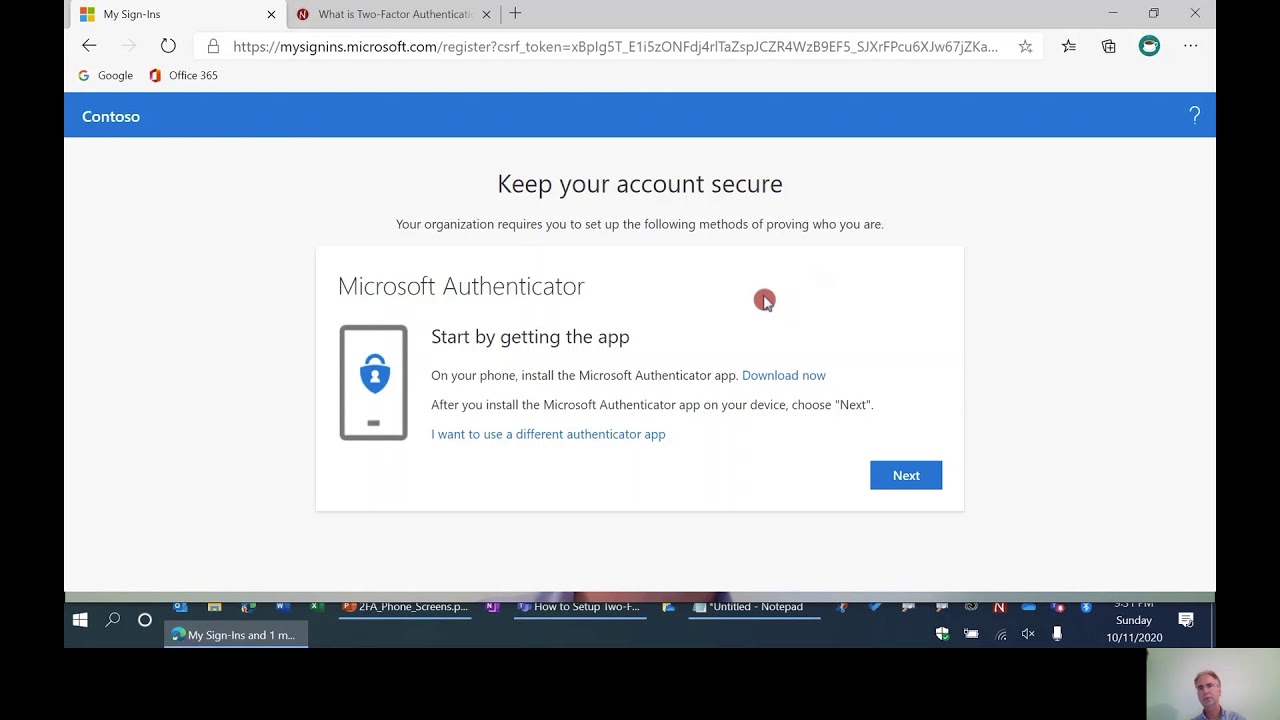Open help with the question mark icon
Image resolution: width=1280 pixels, height=720 pixels.
[1194, 116]
